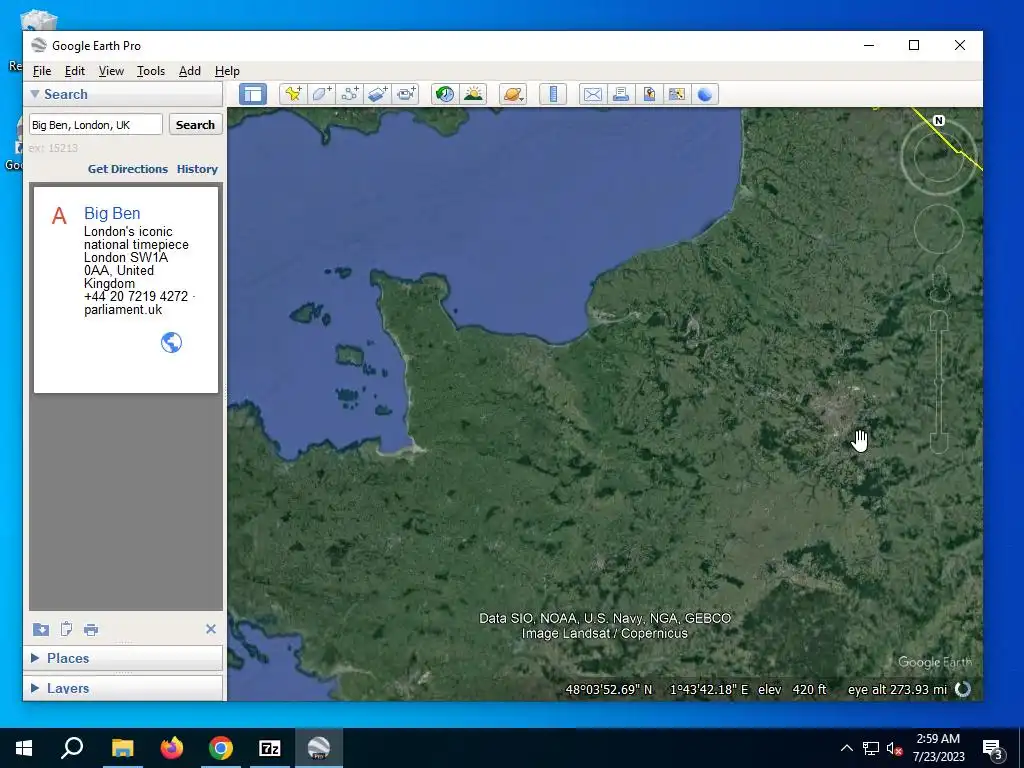The image size is (1024, 768).
Task: Click the Look joystick control
Action: click(938, 156)
